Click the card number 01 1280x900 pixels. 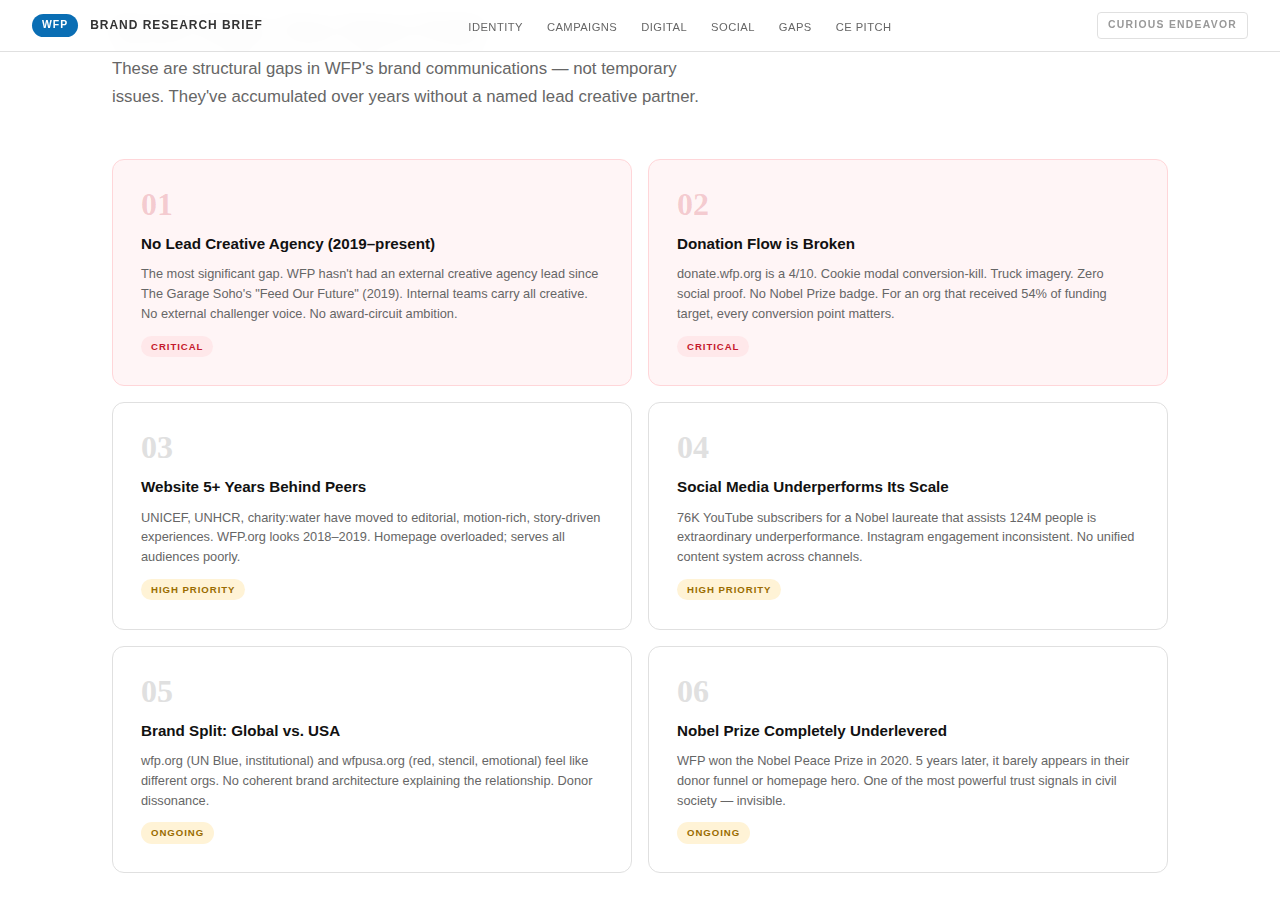click(157, 205)
